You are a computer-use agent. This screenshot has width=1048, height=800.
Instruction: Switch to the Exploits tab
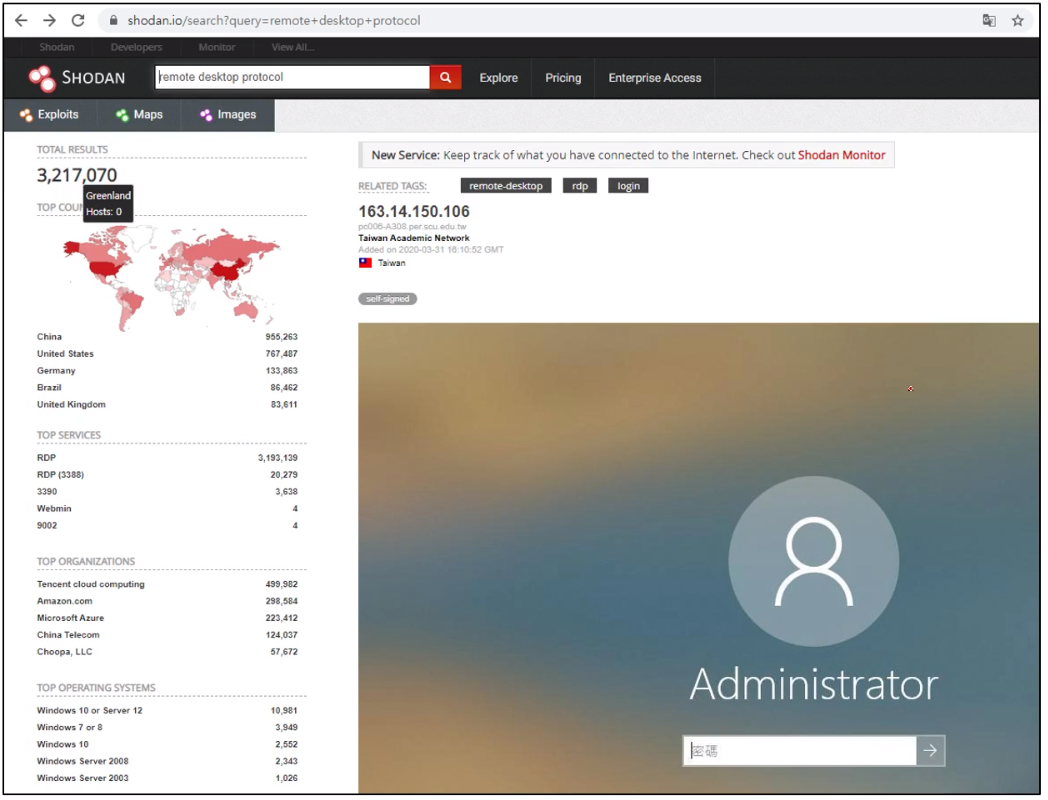(50, 115)
